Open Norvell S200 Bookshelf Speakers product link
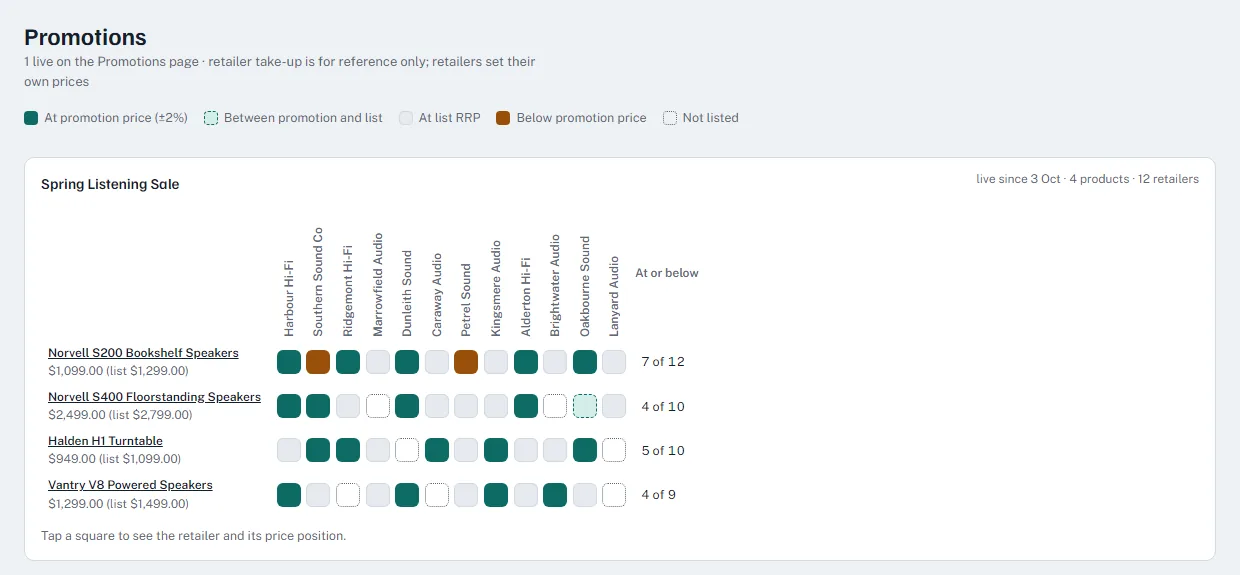 (143, 353)
